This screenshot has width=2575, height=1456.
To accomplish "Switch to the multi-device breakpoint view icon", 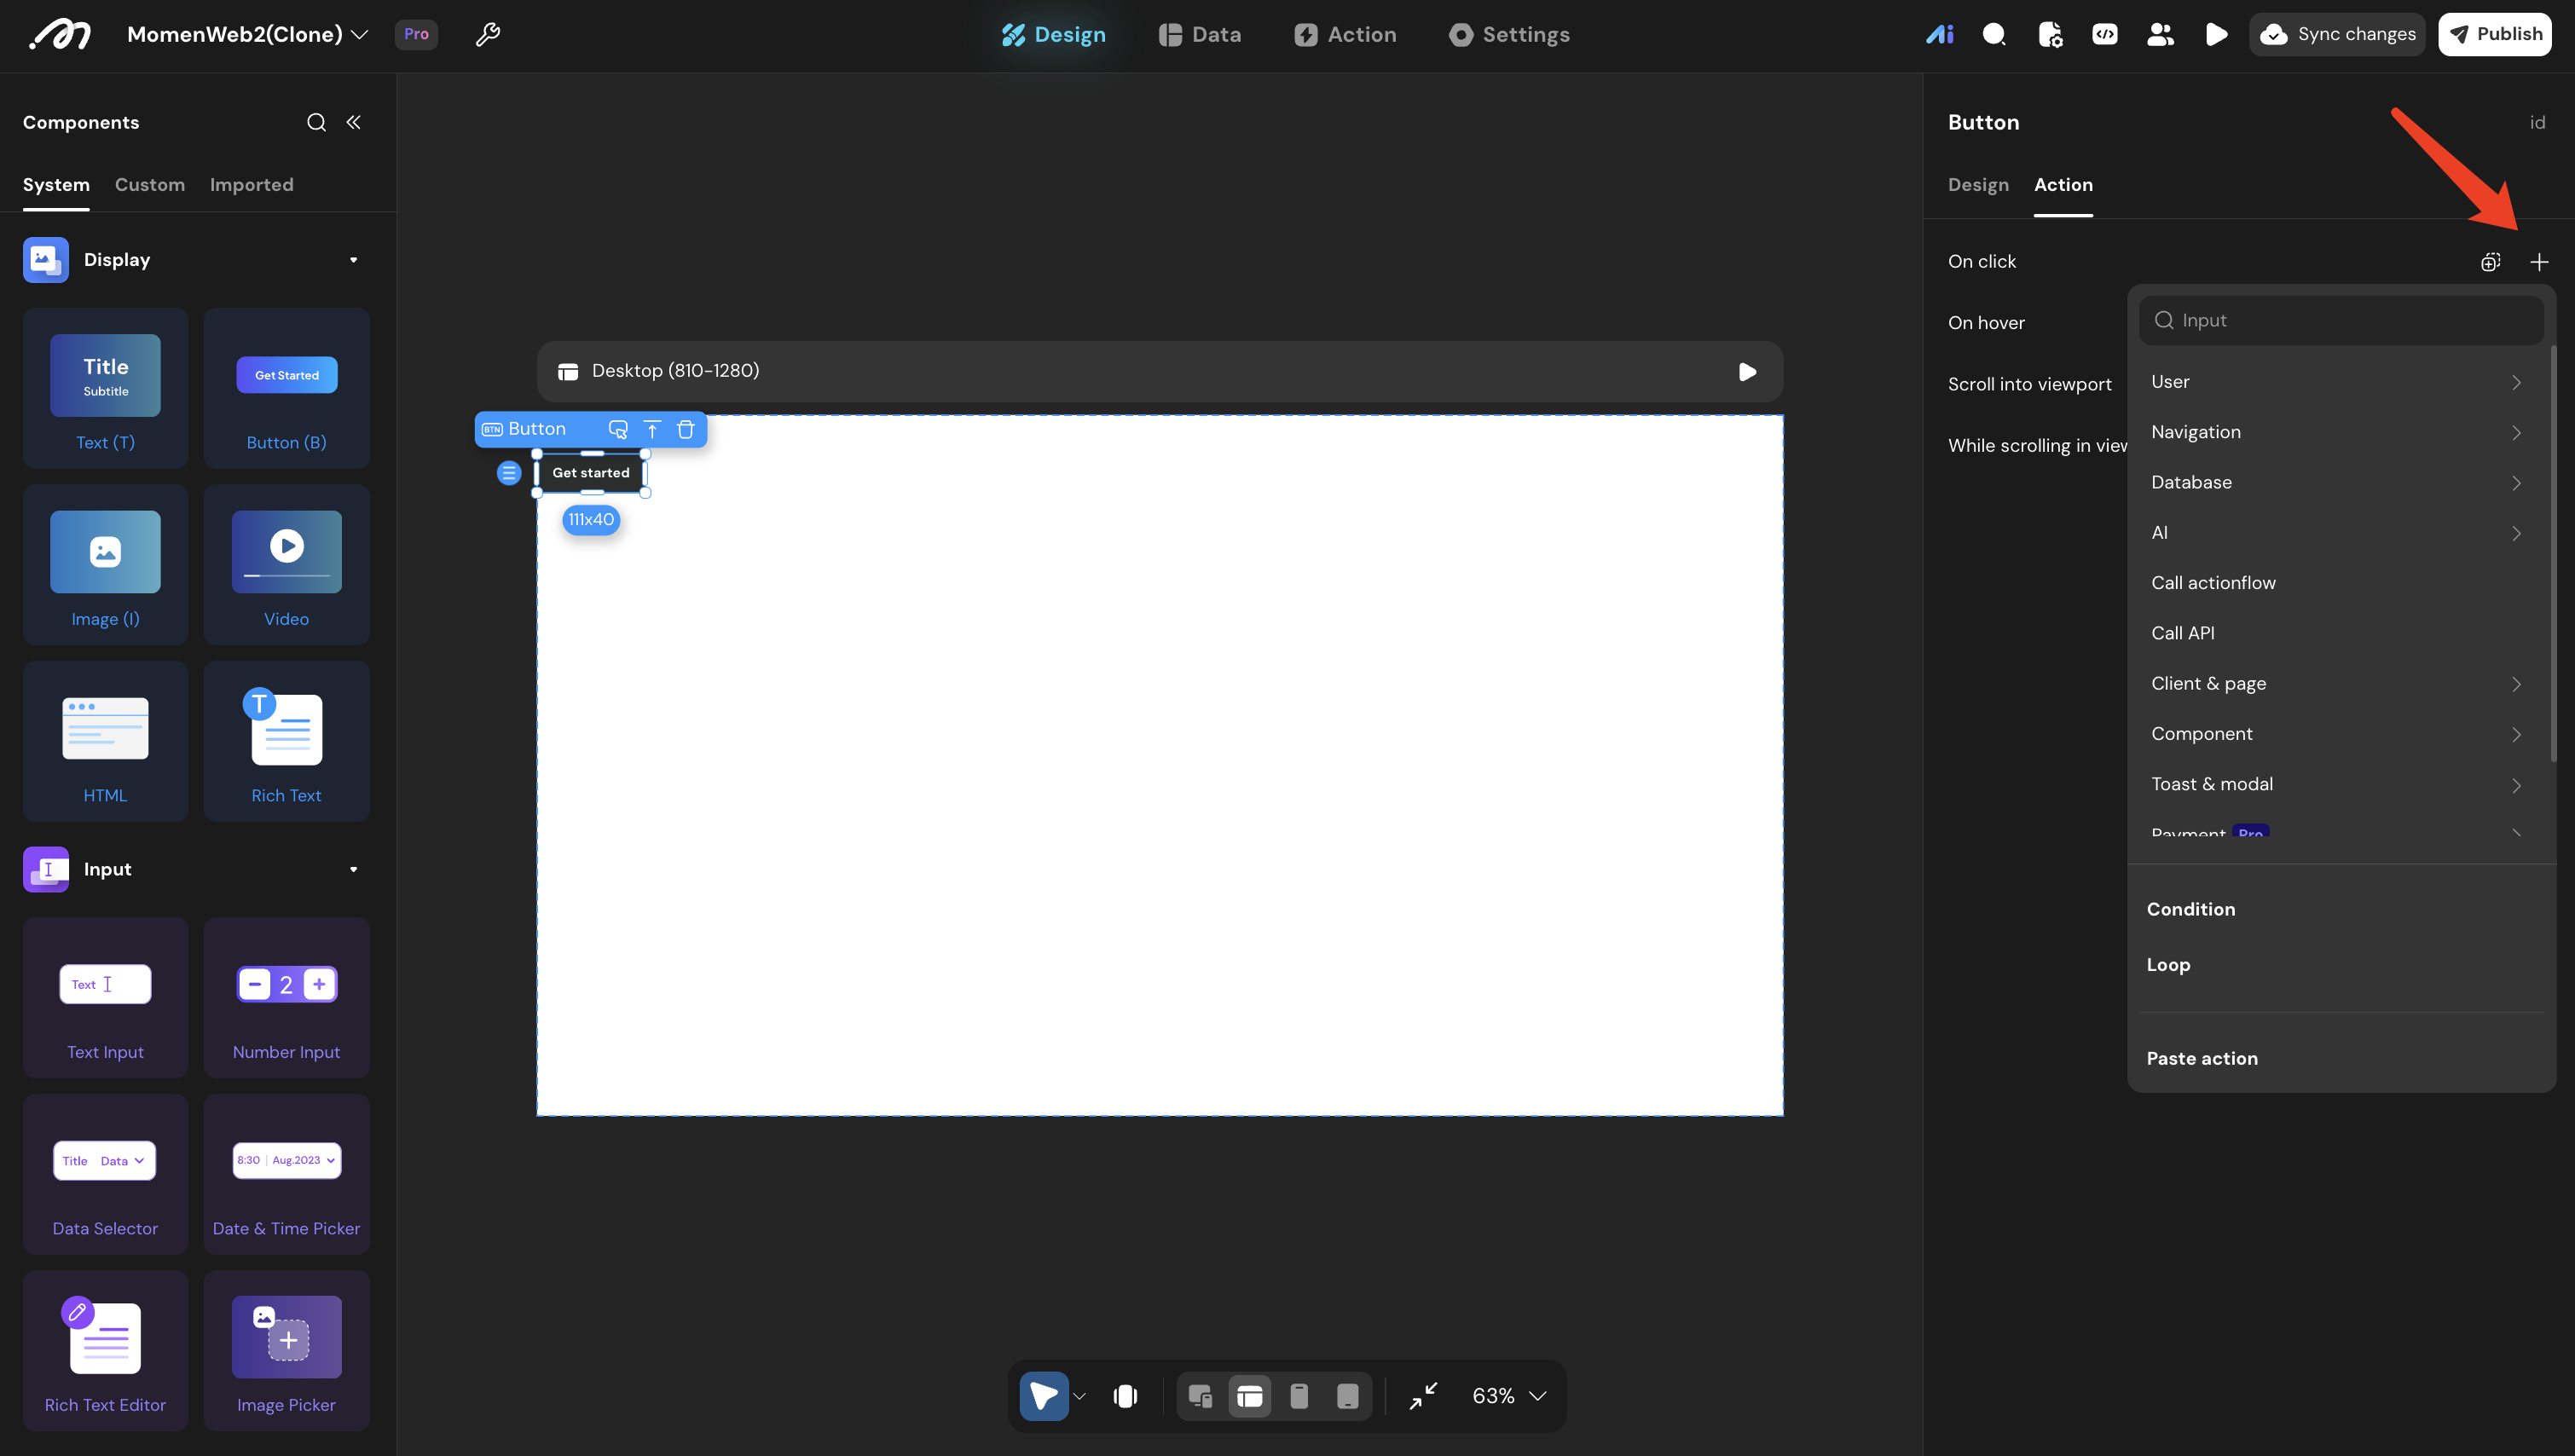I will 1200,1396.
